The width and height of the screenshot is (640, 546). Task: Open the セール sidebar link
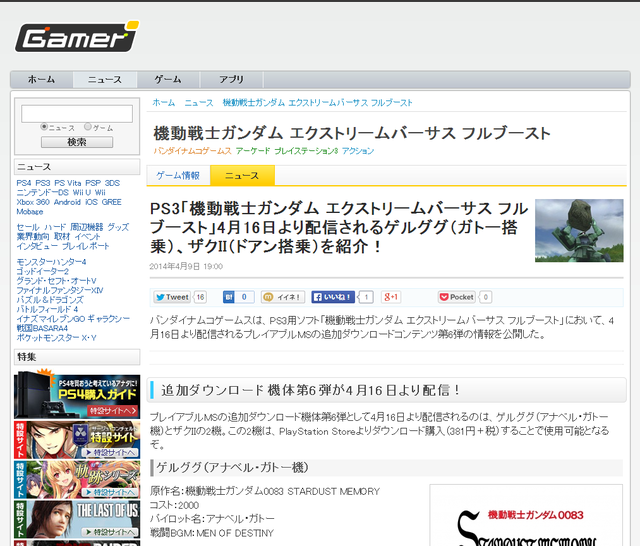pos(28,227)
